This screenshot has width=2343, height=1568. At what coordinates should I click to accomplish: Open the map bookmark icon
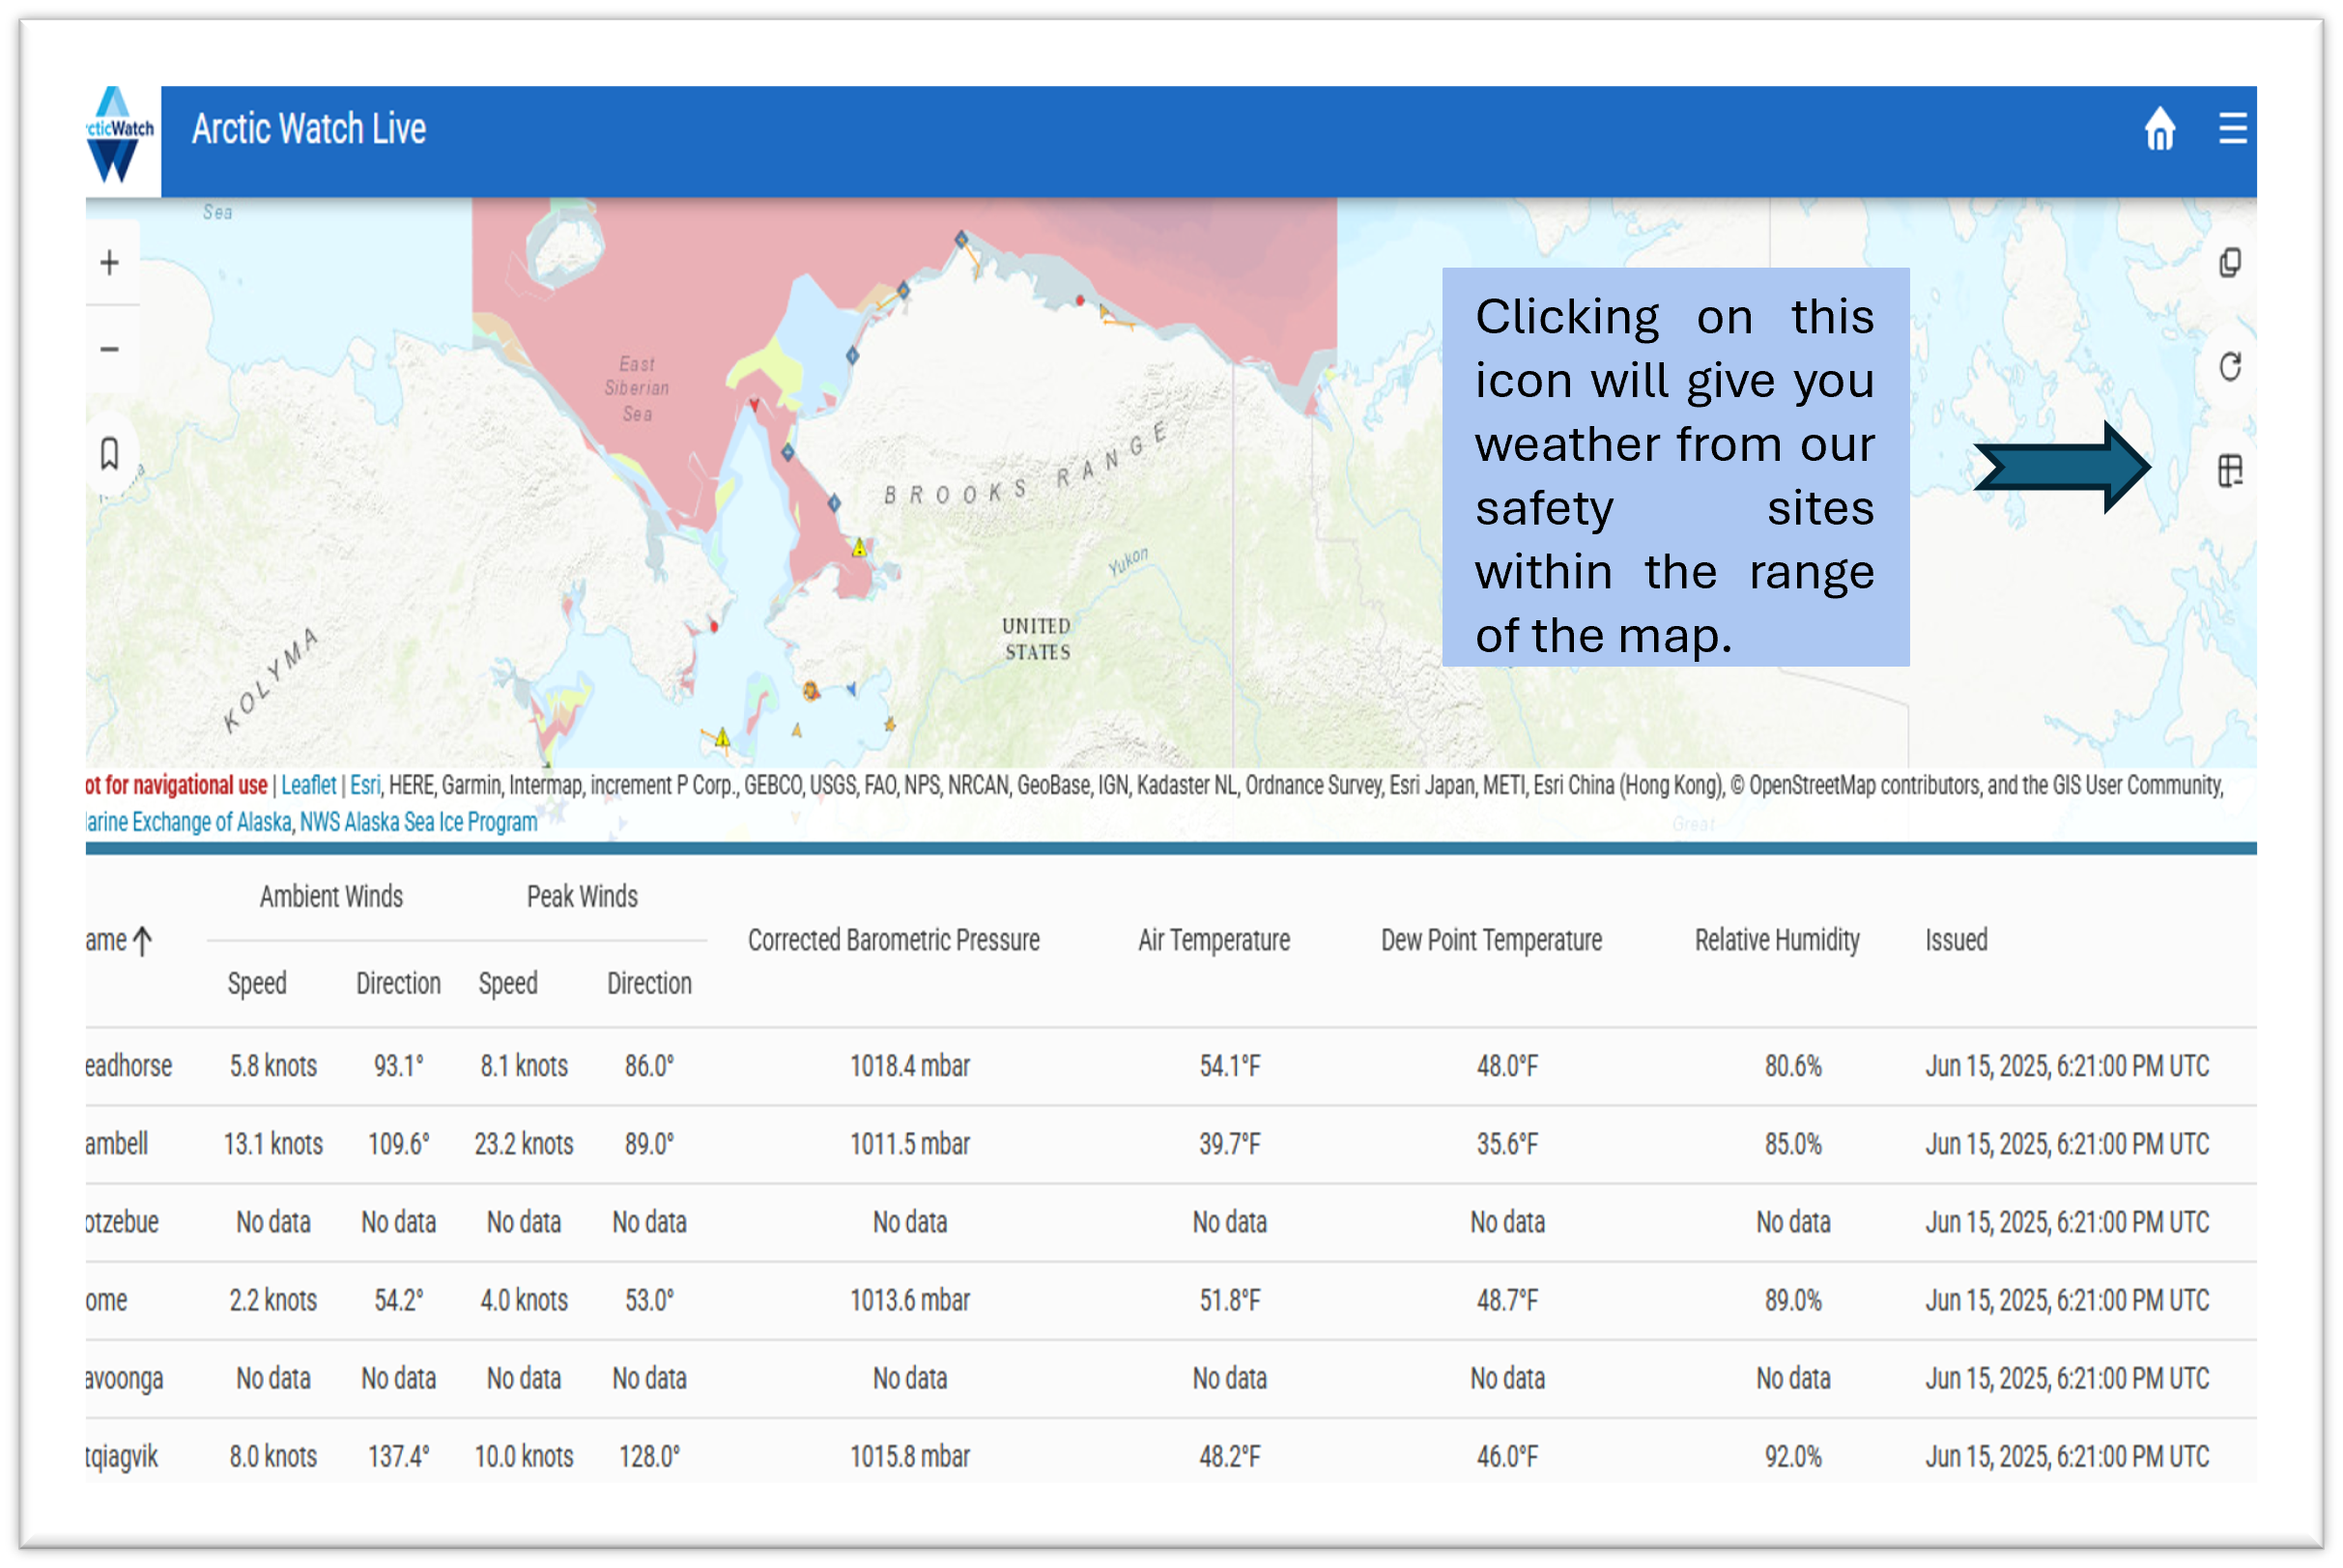point(110,453)
